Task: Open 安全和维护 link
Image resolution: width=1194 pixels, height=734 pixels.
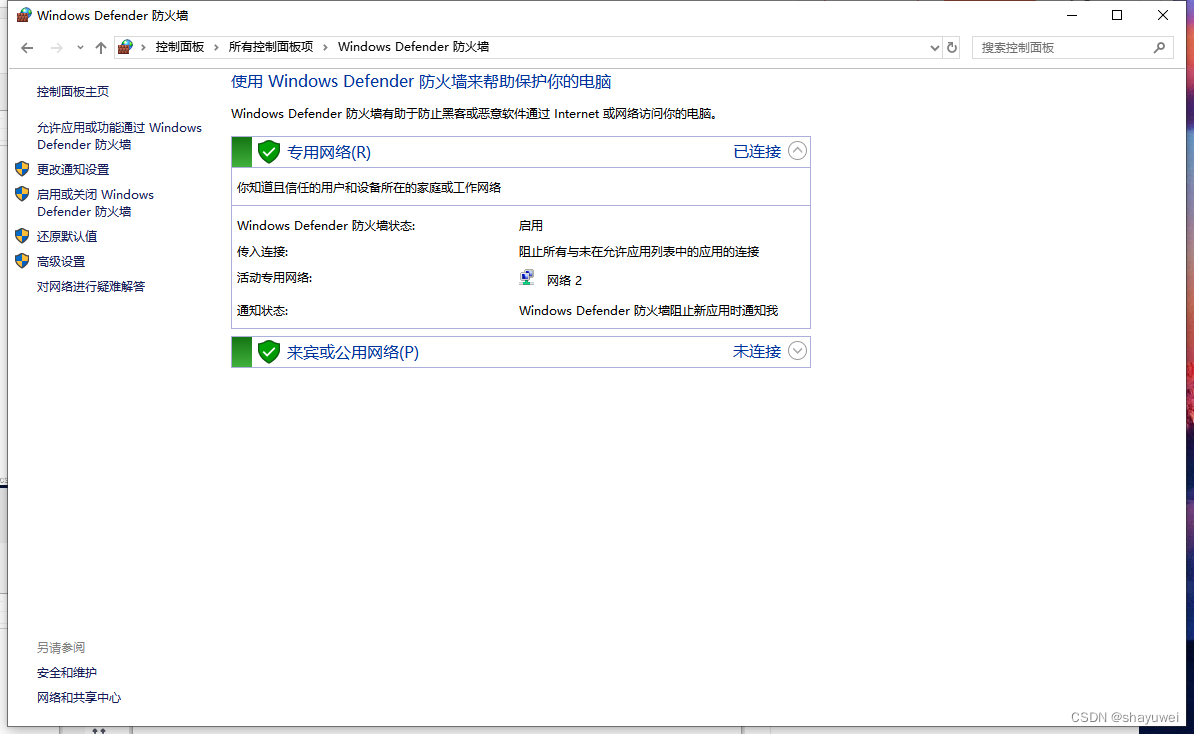Action: [67, 672]
